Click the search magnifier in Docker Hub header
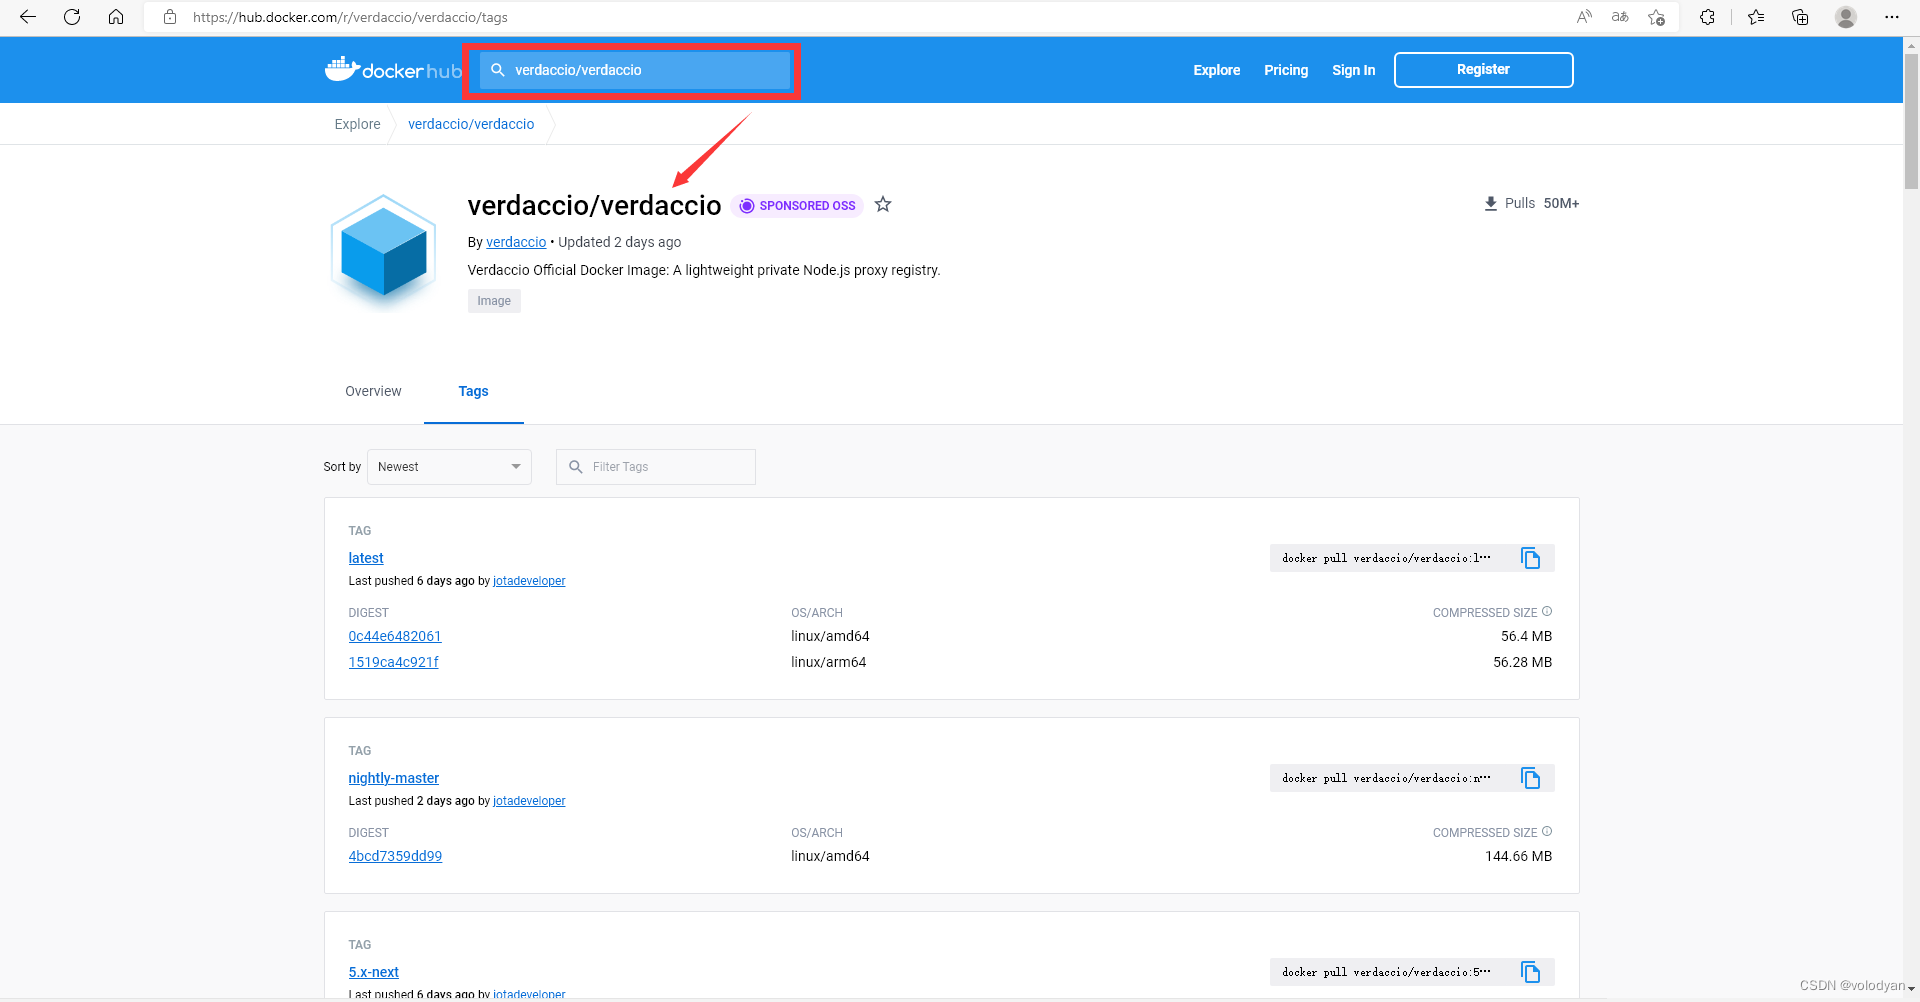 (497, 70)
